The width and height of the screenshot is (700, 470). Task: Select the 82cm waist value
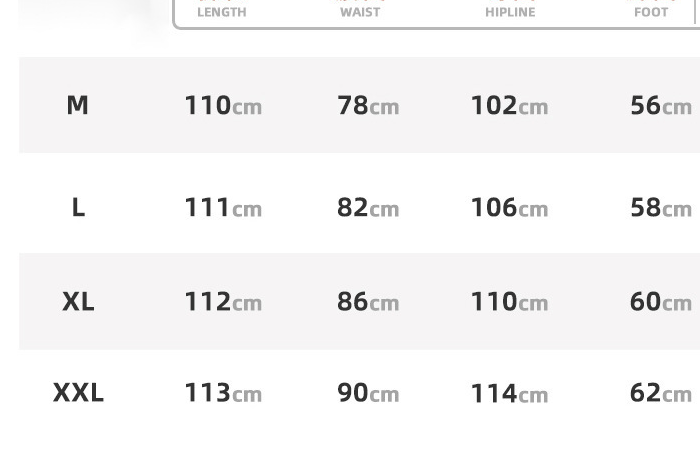coord(368,207)
